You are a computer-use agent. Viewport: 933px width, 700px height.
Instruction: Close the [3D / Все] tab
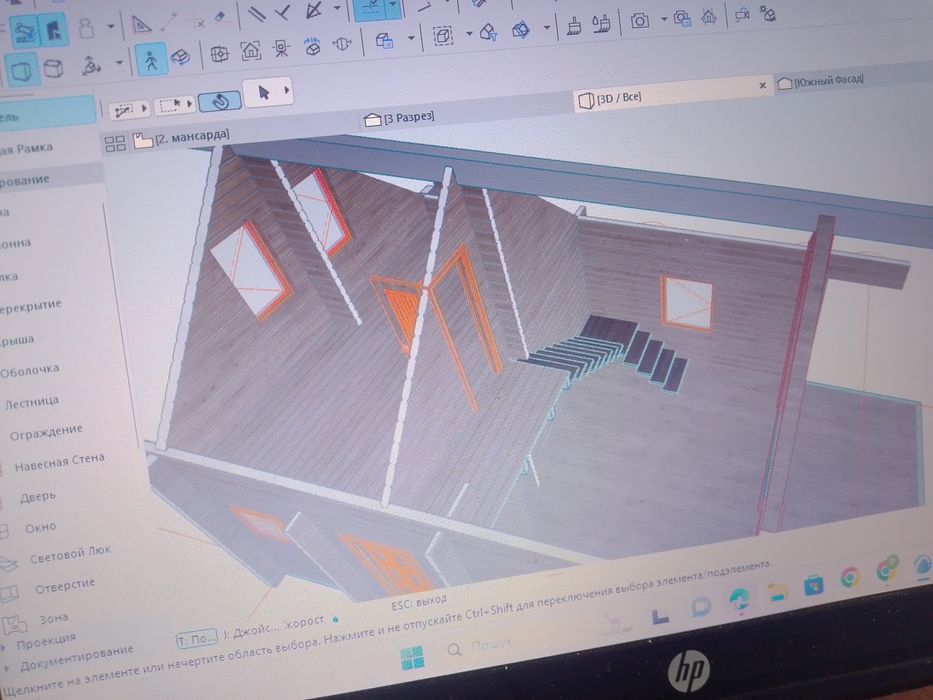coord(762,86)
